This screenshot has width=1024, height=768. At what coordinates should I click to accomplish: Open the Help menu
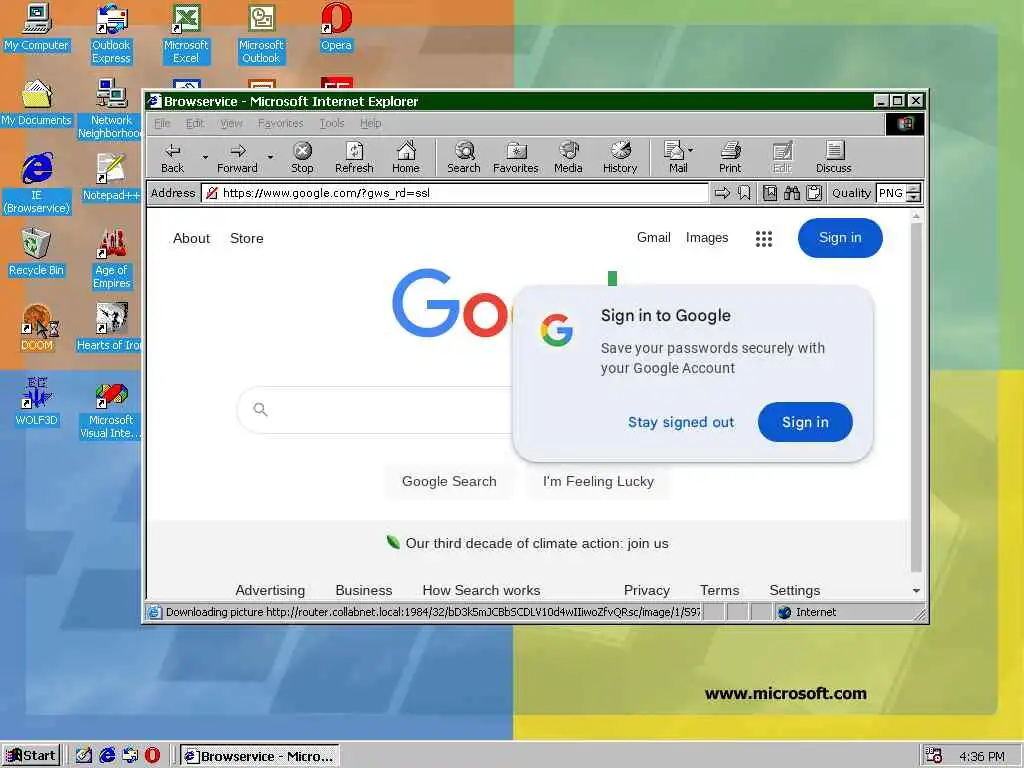(370, 123)
